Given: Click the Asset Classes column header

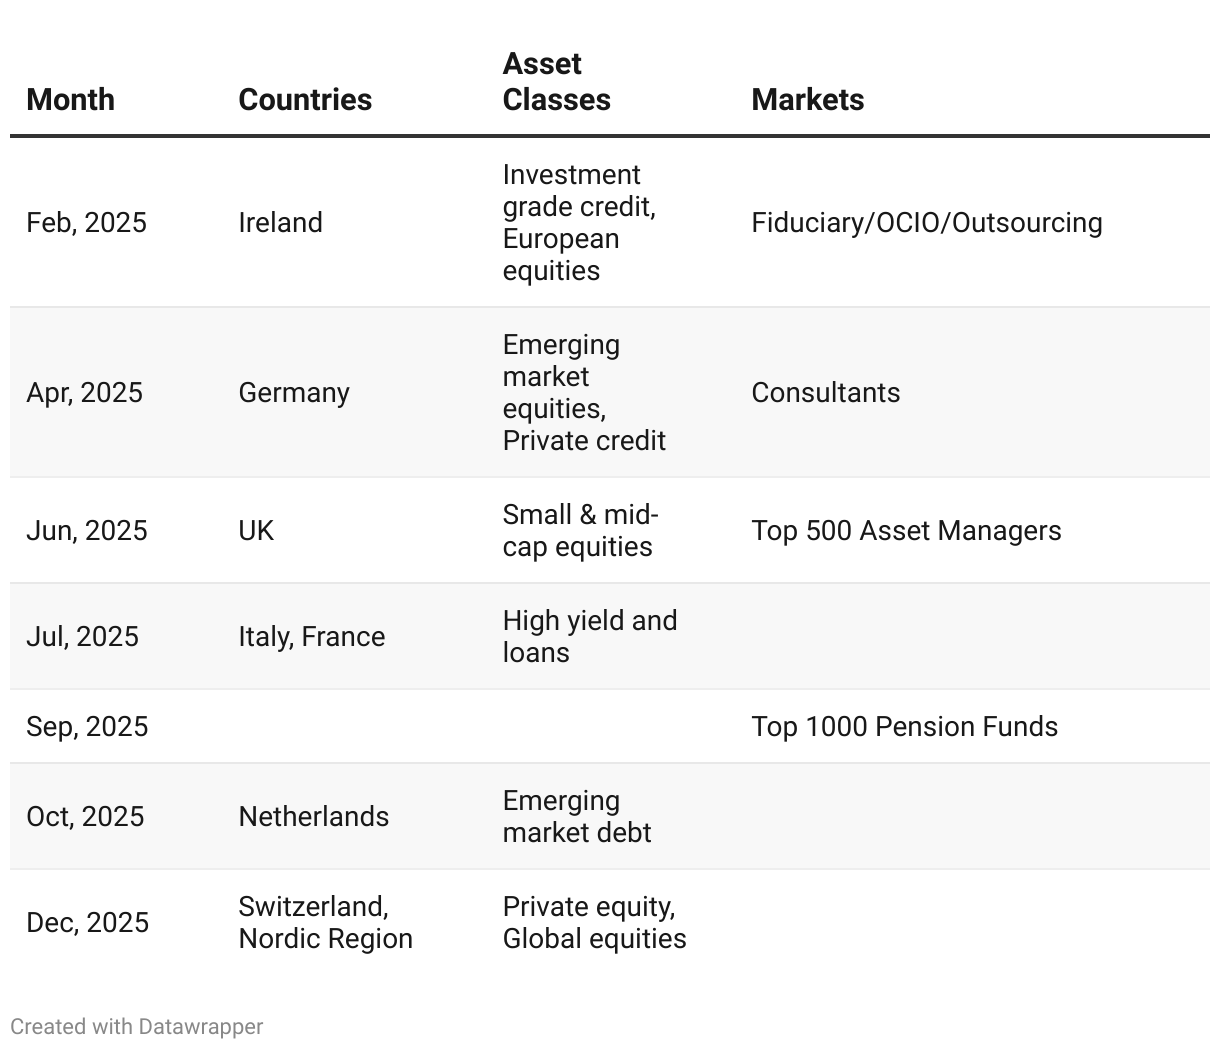Looking at the screenshot, I should [557, 82].
